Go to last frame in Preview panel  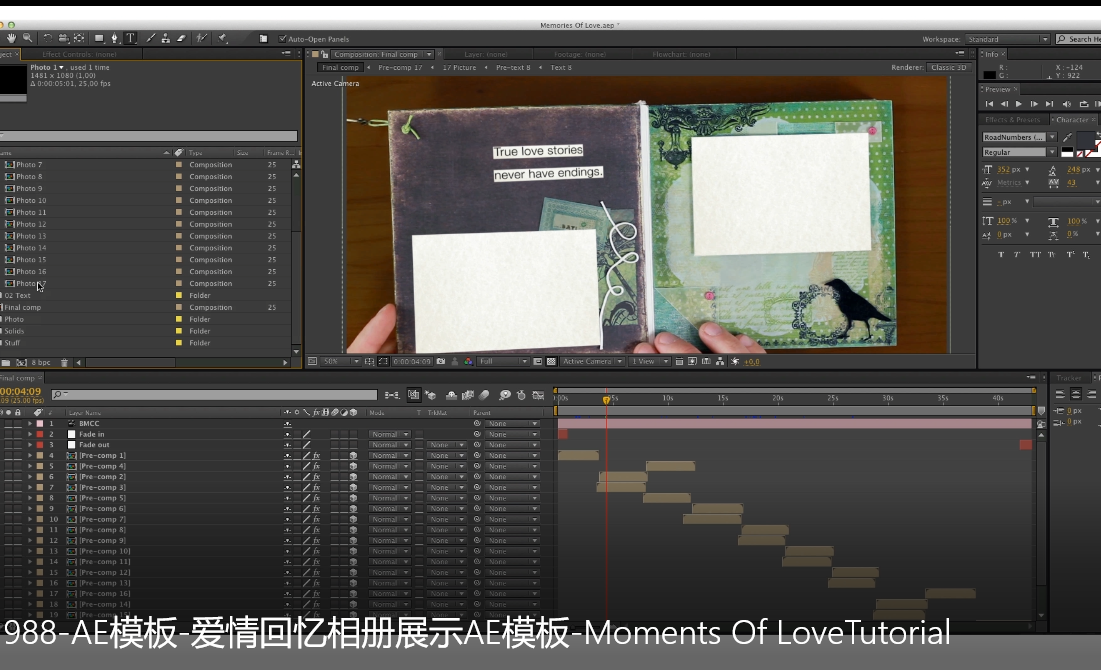[x=1049, y=104]
